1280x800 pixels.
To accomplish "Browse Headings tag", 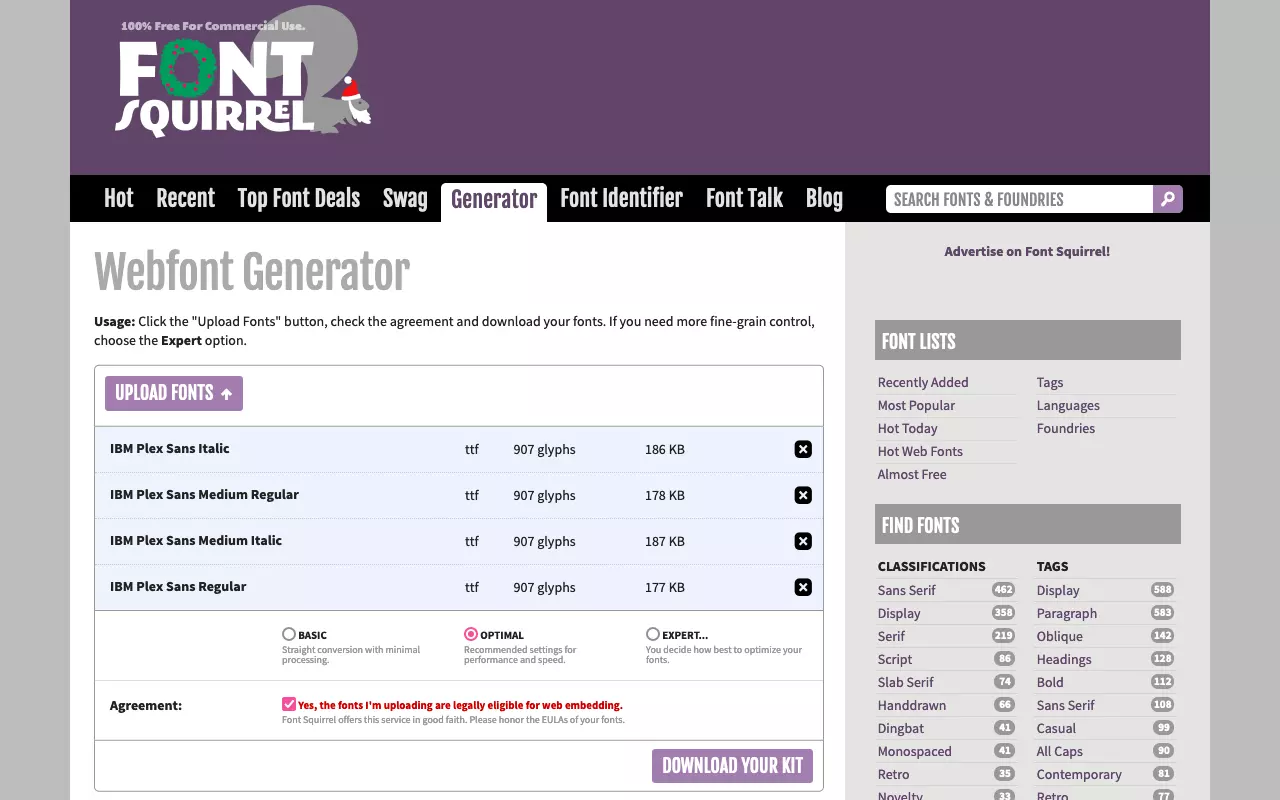I will tap(1064, 659).
